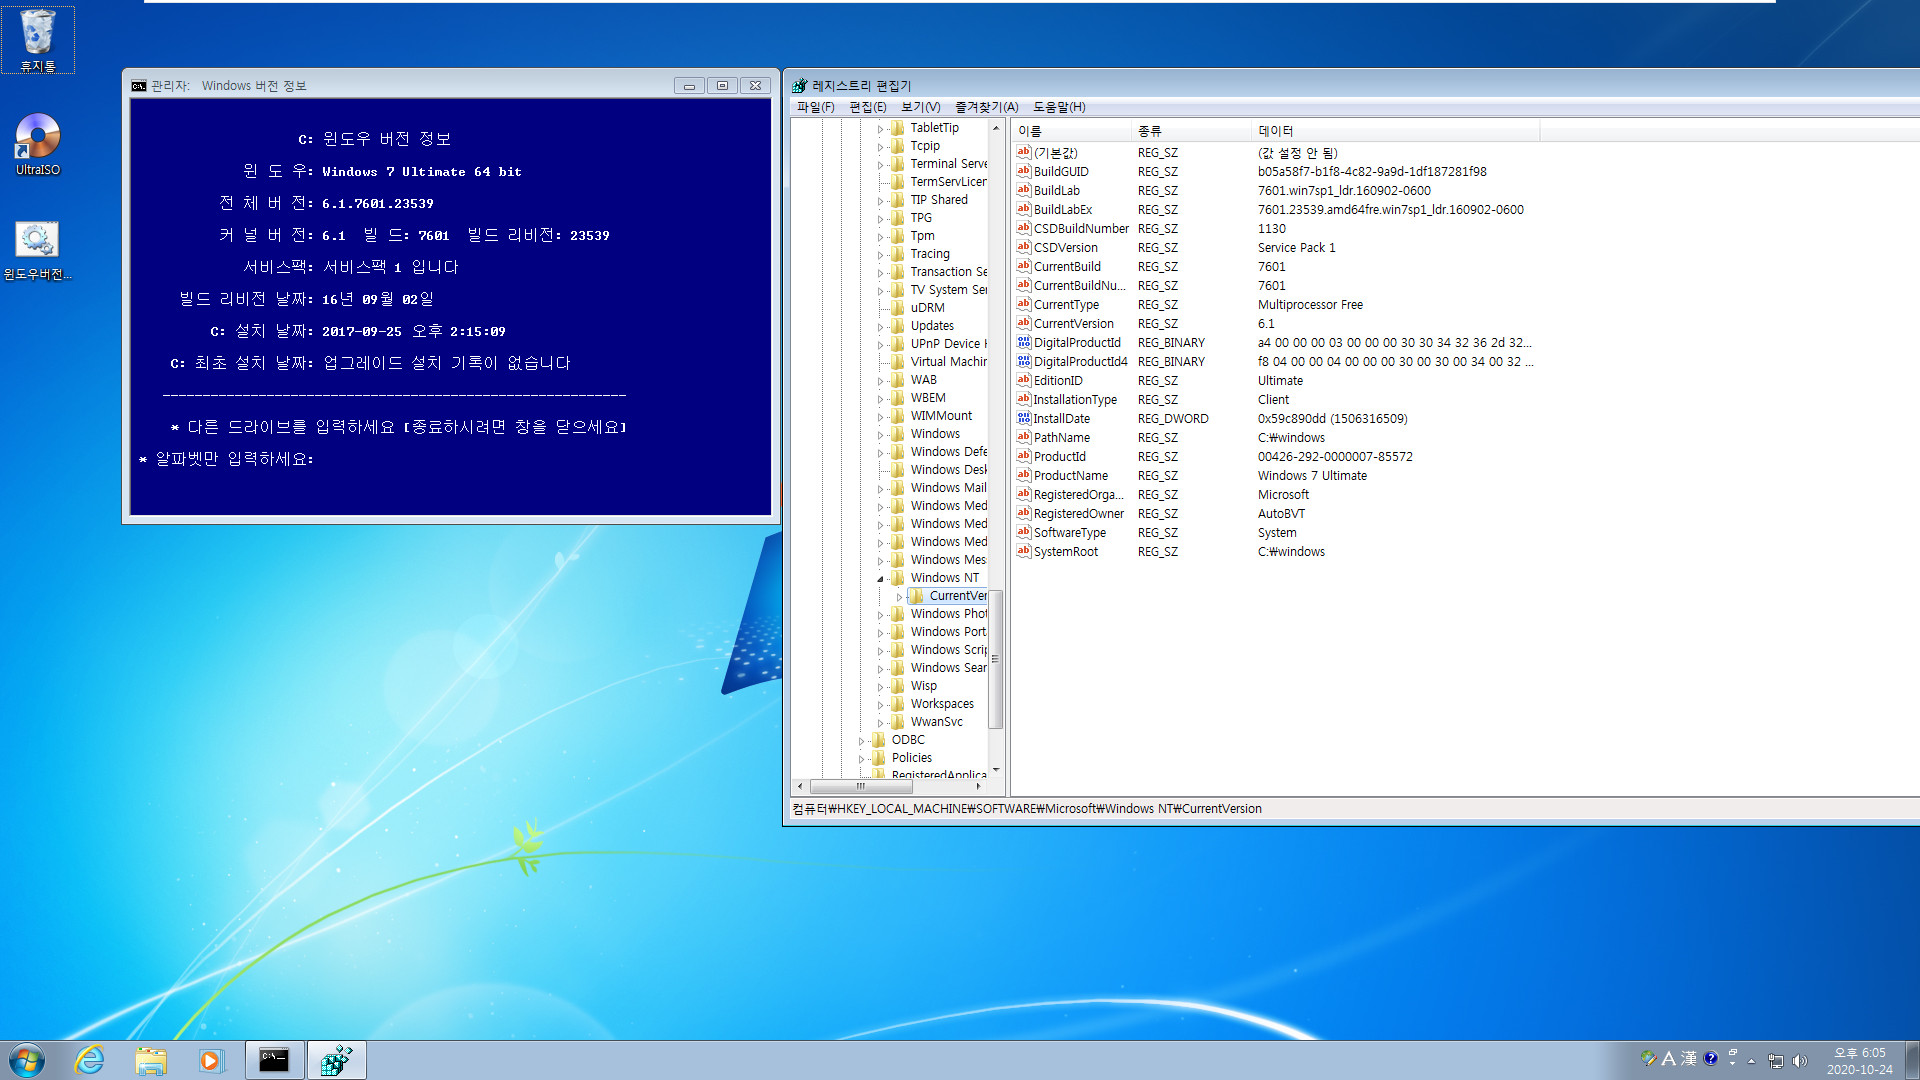Sort by 이름 column header

(x=1071, y=131)
